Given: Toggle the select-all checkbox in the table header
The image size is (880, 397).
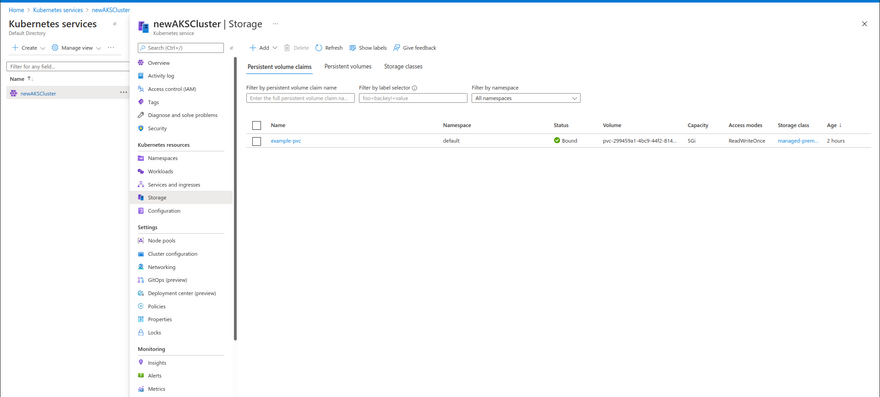Looking at the screenshot, I should pyautogui.click(x=256, y=125).
